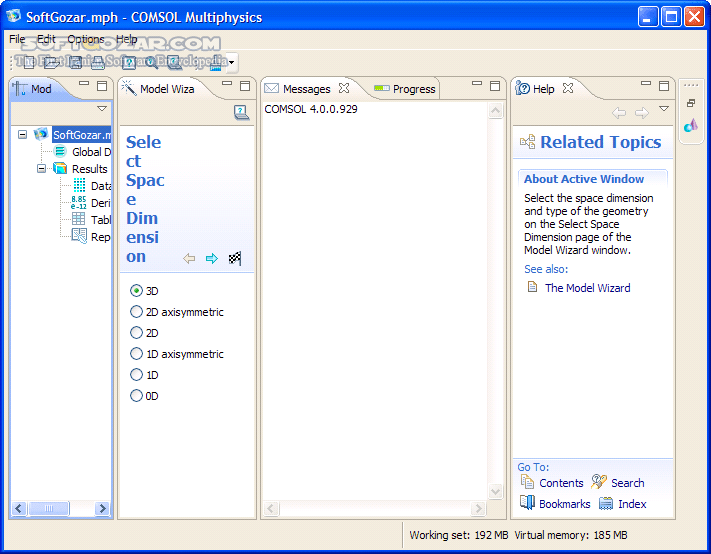711x554 pixels.
Task: Choose the 1D space dimension option
Action: (x=137, y=375)
